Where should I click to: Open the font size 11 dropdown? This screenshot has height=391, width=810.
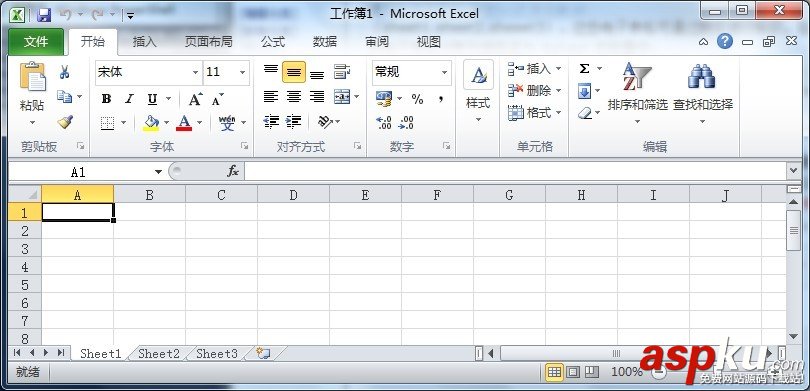pos(242,72)
